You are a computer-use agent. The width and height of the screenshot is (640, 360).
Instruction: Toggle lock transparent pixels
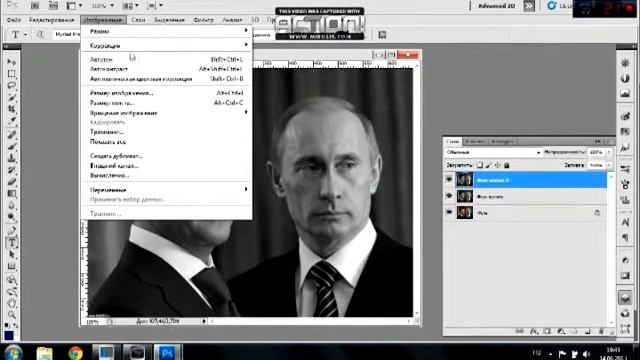click(x=480, y=165)
